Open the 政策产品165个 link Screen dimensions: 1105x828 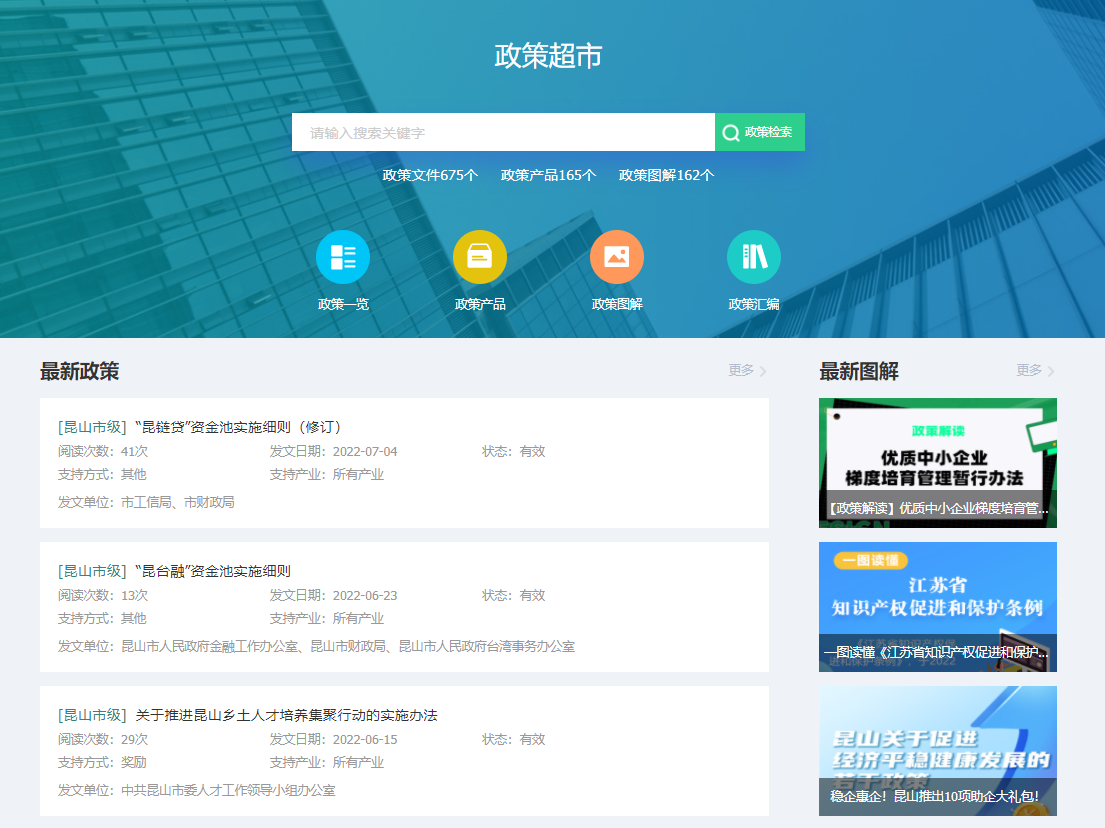(x=548, y=175)
